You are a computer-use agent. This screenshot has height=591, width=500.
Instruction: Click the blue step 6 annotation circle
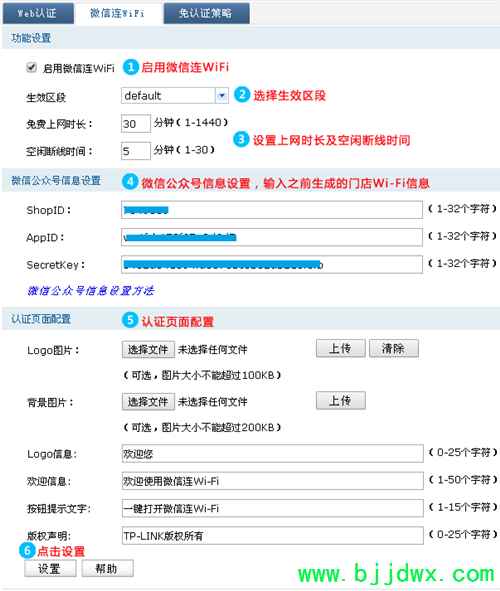[x=27, y=551]
